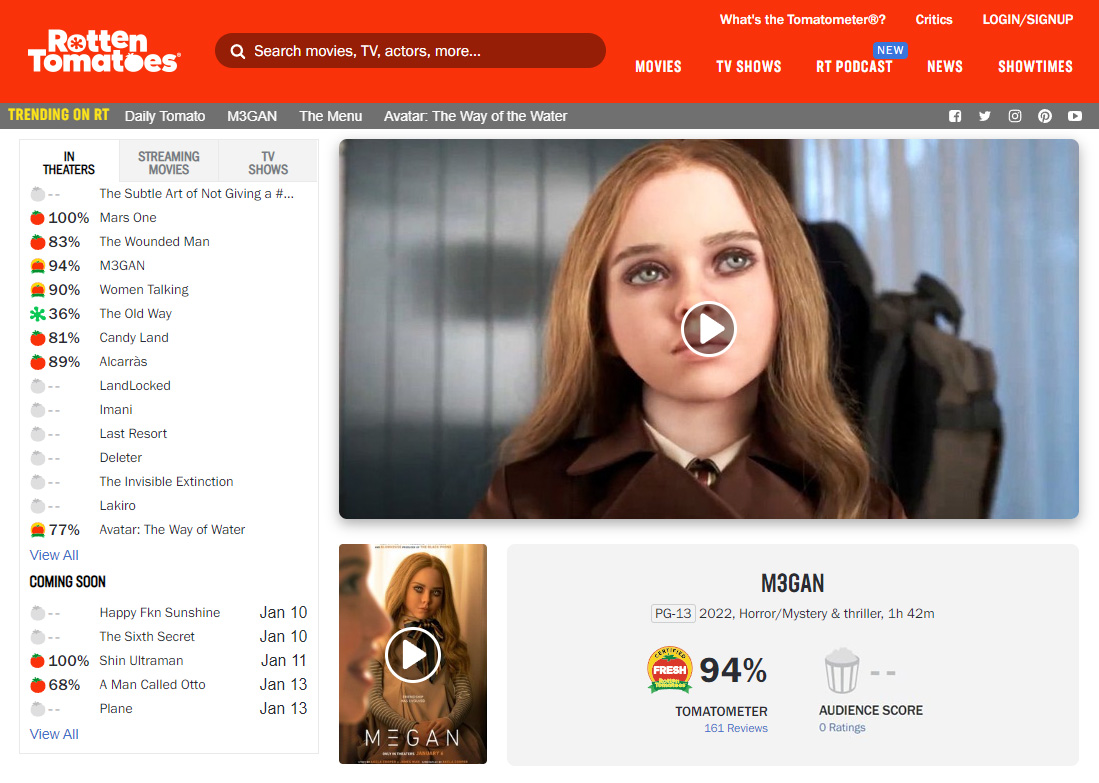The width and height of the screenshot is (1099, 783).
Task: Open the Movies menu
Action: click(658, 67)
